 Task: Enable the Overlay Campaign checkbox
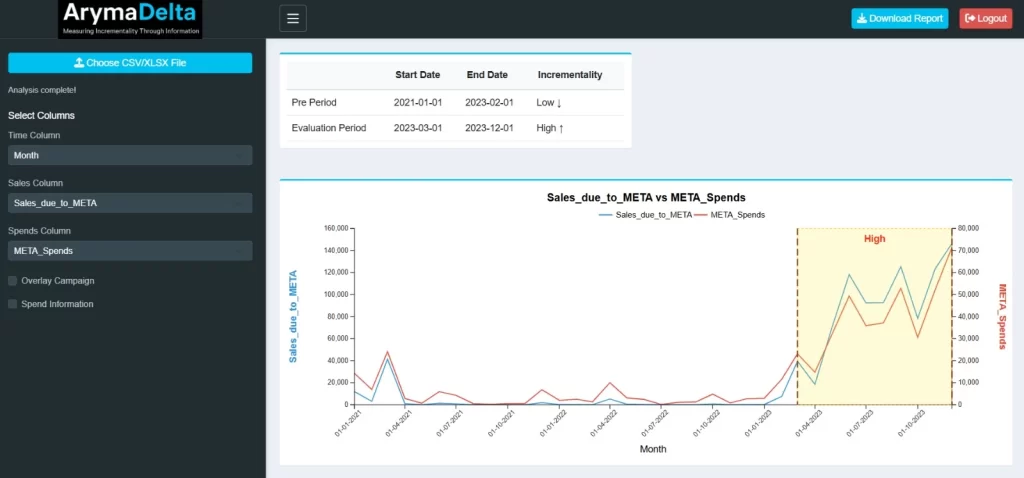[12, 281]
